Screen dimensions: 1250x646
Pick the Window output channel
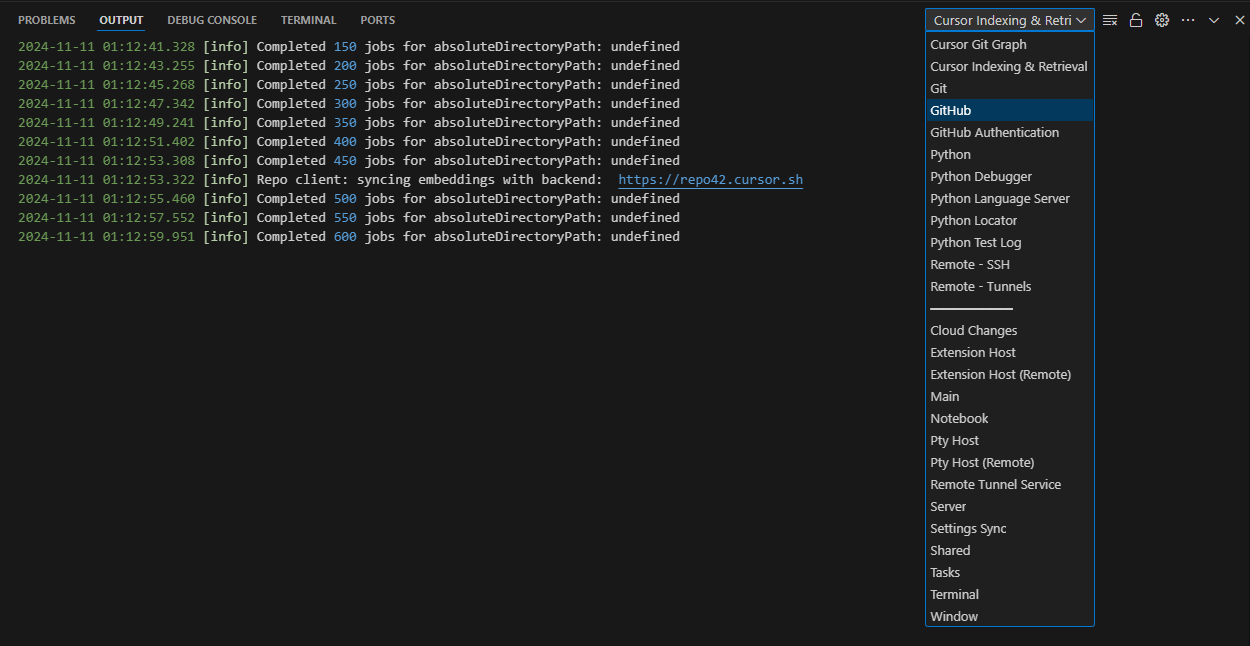pyautogui.click(x=953, y=616)
